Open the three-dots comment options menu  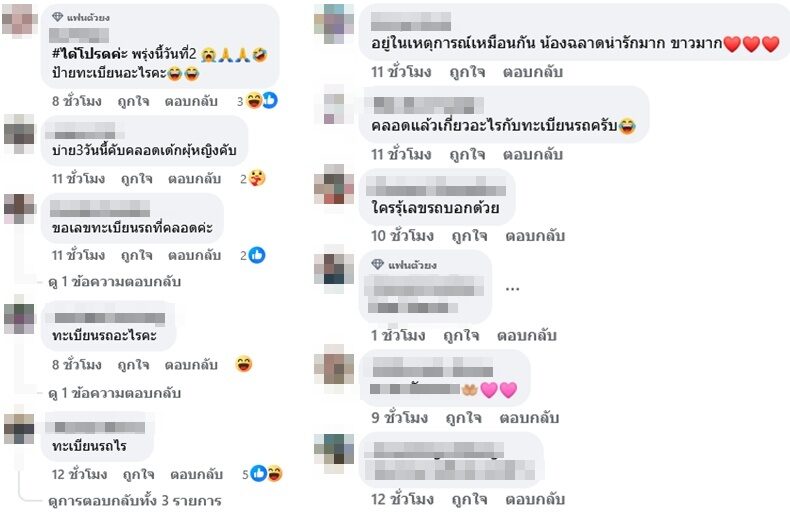(512, 289)
